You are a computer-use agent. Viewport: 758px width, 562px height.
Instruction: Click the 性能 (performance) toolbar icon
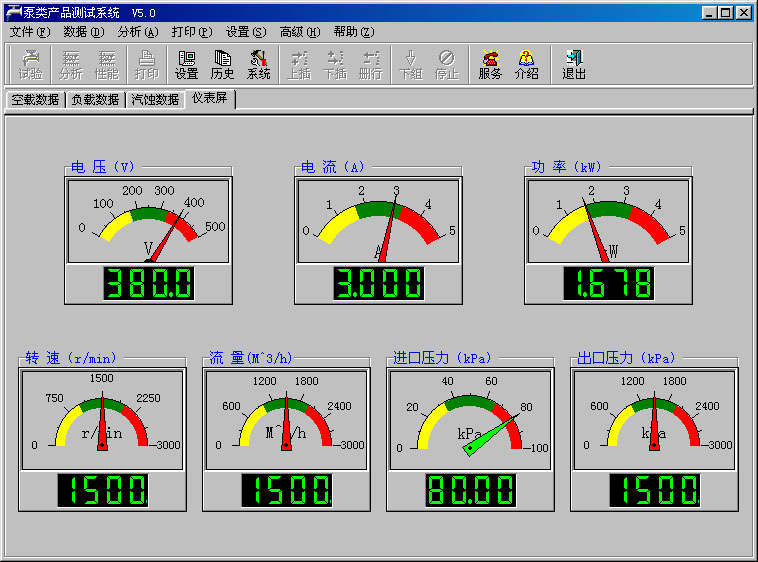(x=106, y=65)
